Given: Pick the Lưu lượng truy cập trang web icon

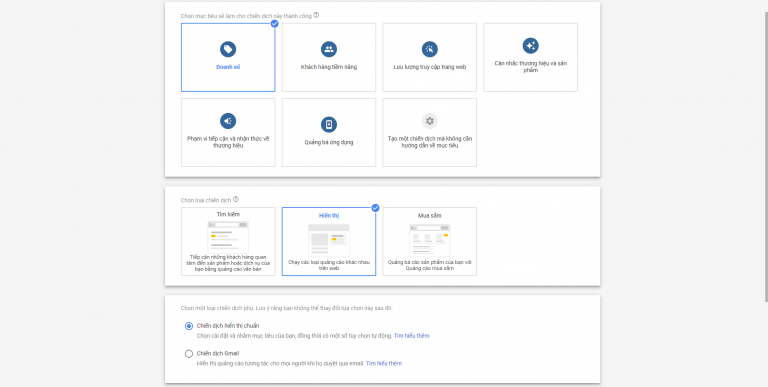Looking at the screenshot, I should coord(430,49).
